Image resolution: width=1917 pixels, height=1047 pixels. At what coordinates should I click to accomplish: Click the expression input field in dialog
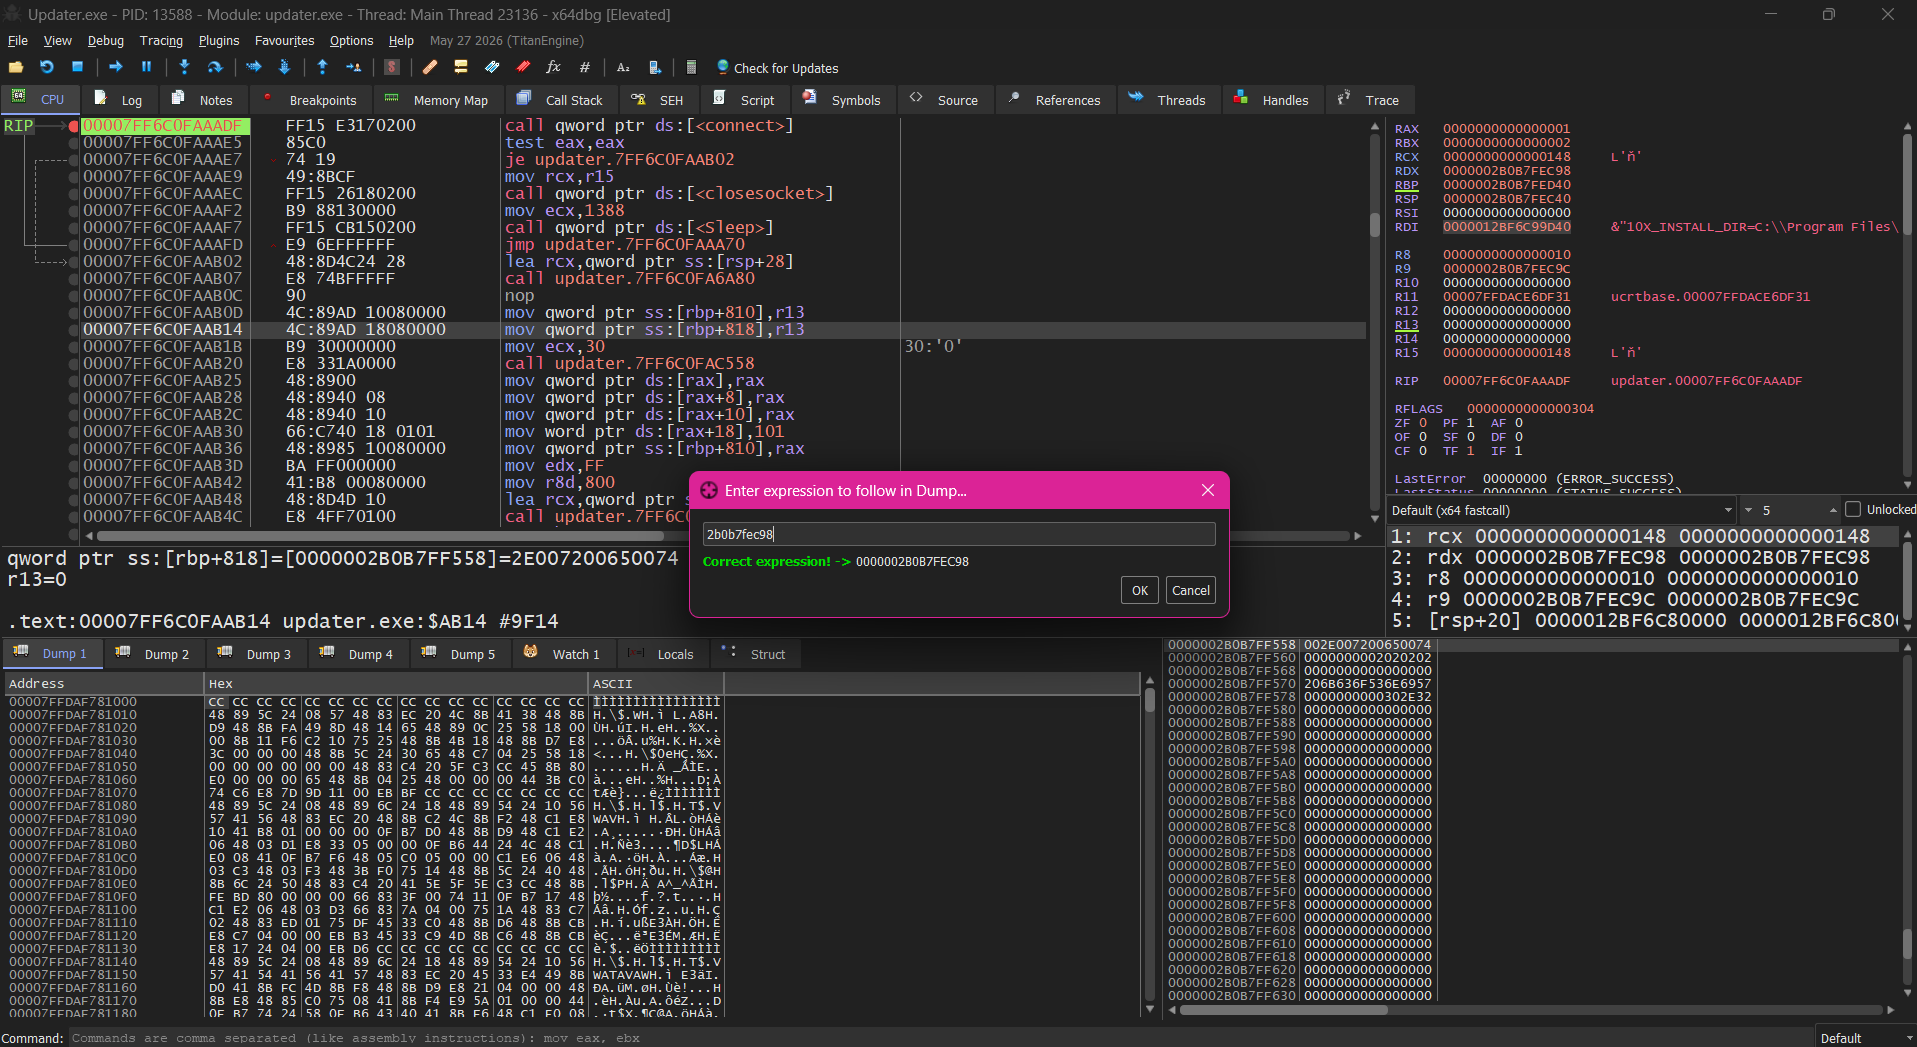click(x=959, y=534)
